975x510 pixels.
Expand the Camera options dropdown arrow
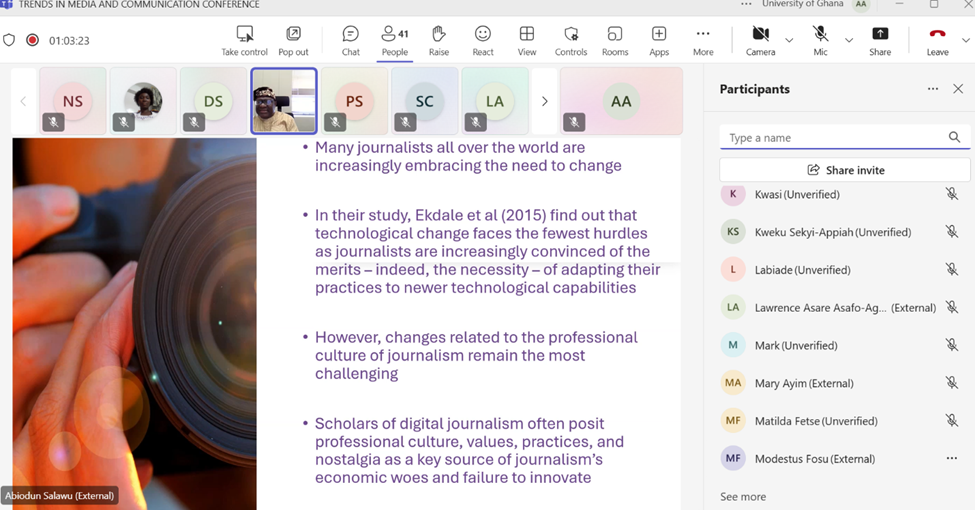(789, 41)
